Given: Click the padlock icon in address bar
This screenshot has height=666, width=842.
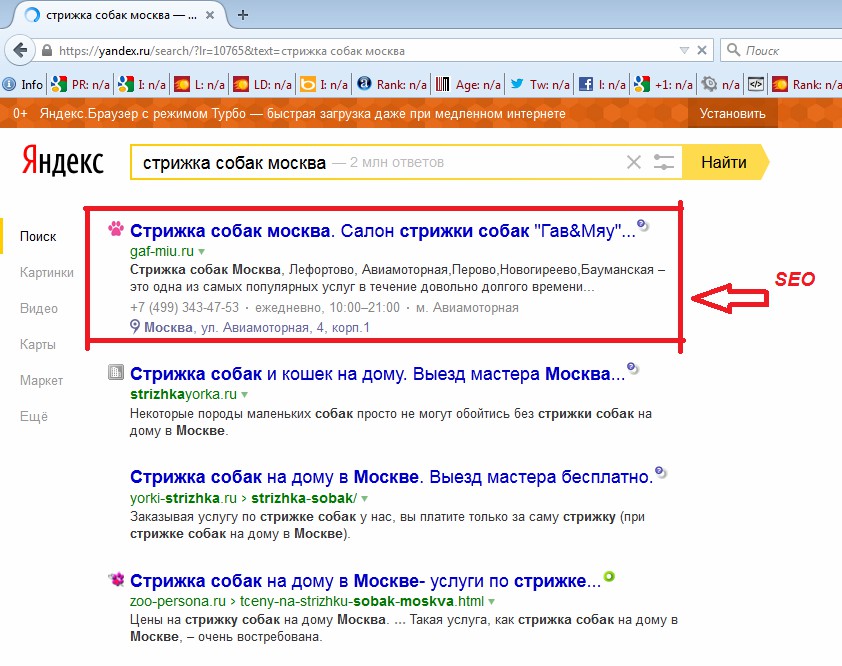Looking at the screenshot, I should [47, 50].
